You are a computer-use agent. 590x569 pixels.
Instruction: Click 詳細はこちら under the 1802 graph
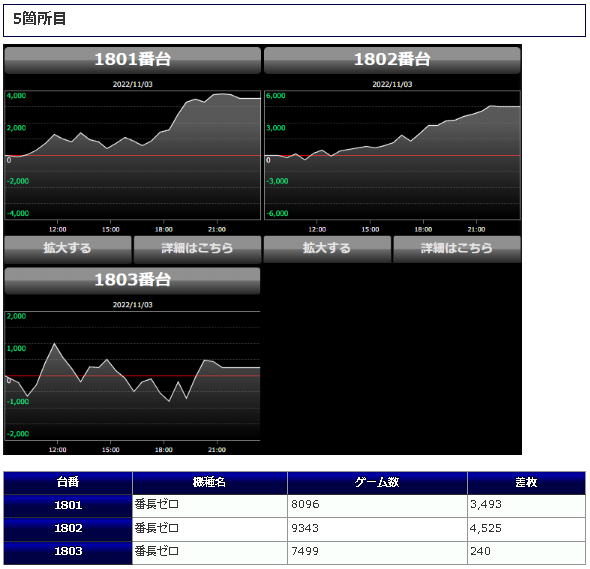coord(457,249)
